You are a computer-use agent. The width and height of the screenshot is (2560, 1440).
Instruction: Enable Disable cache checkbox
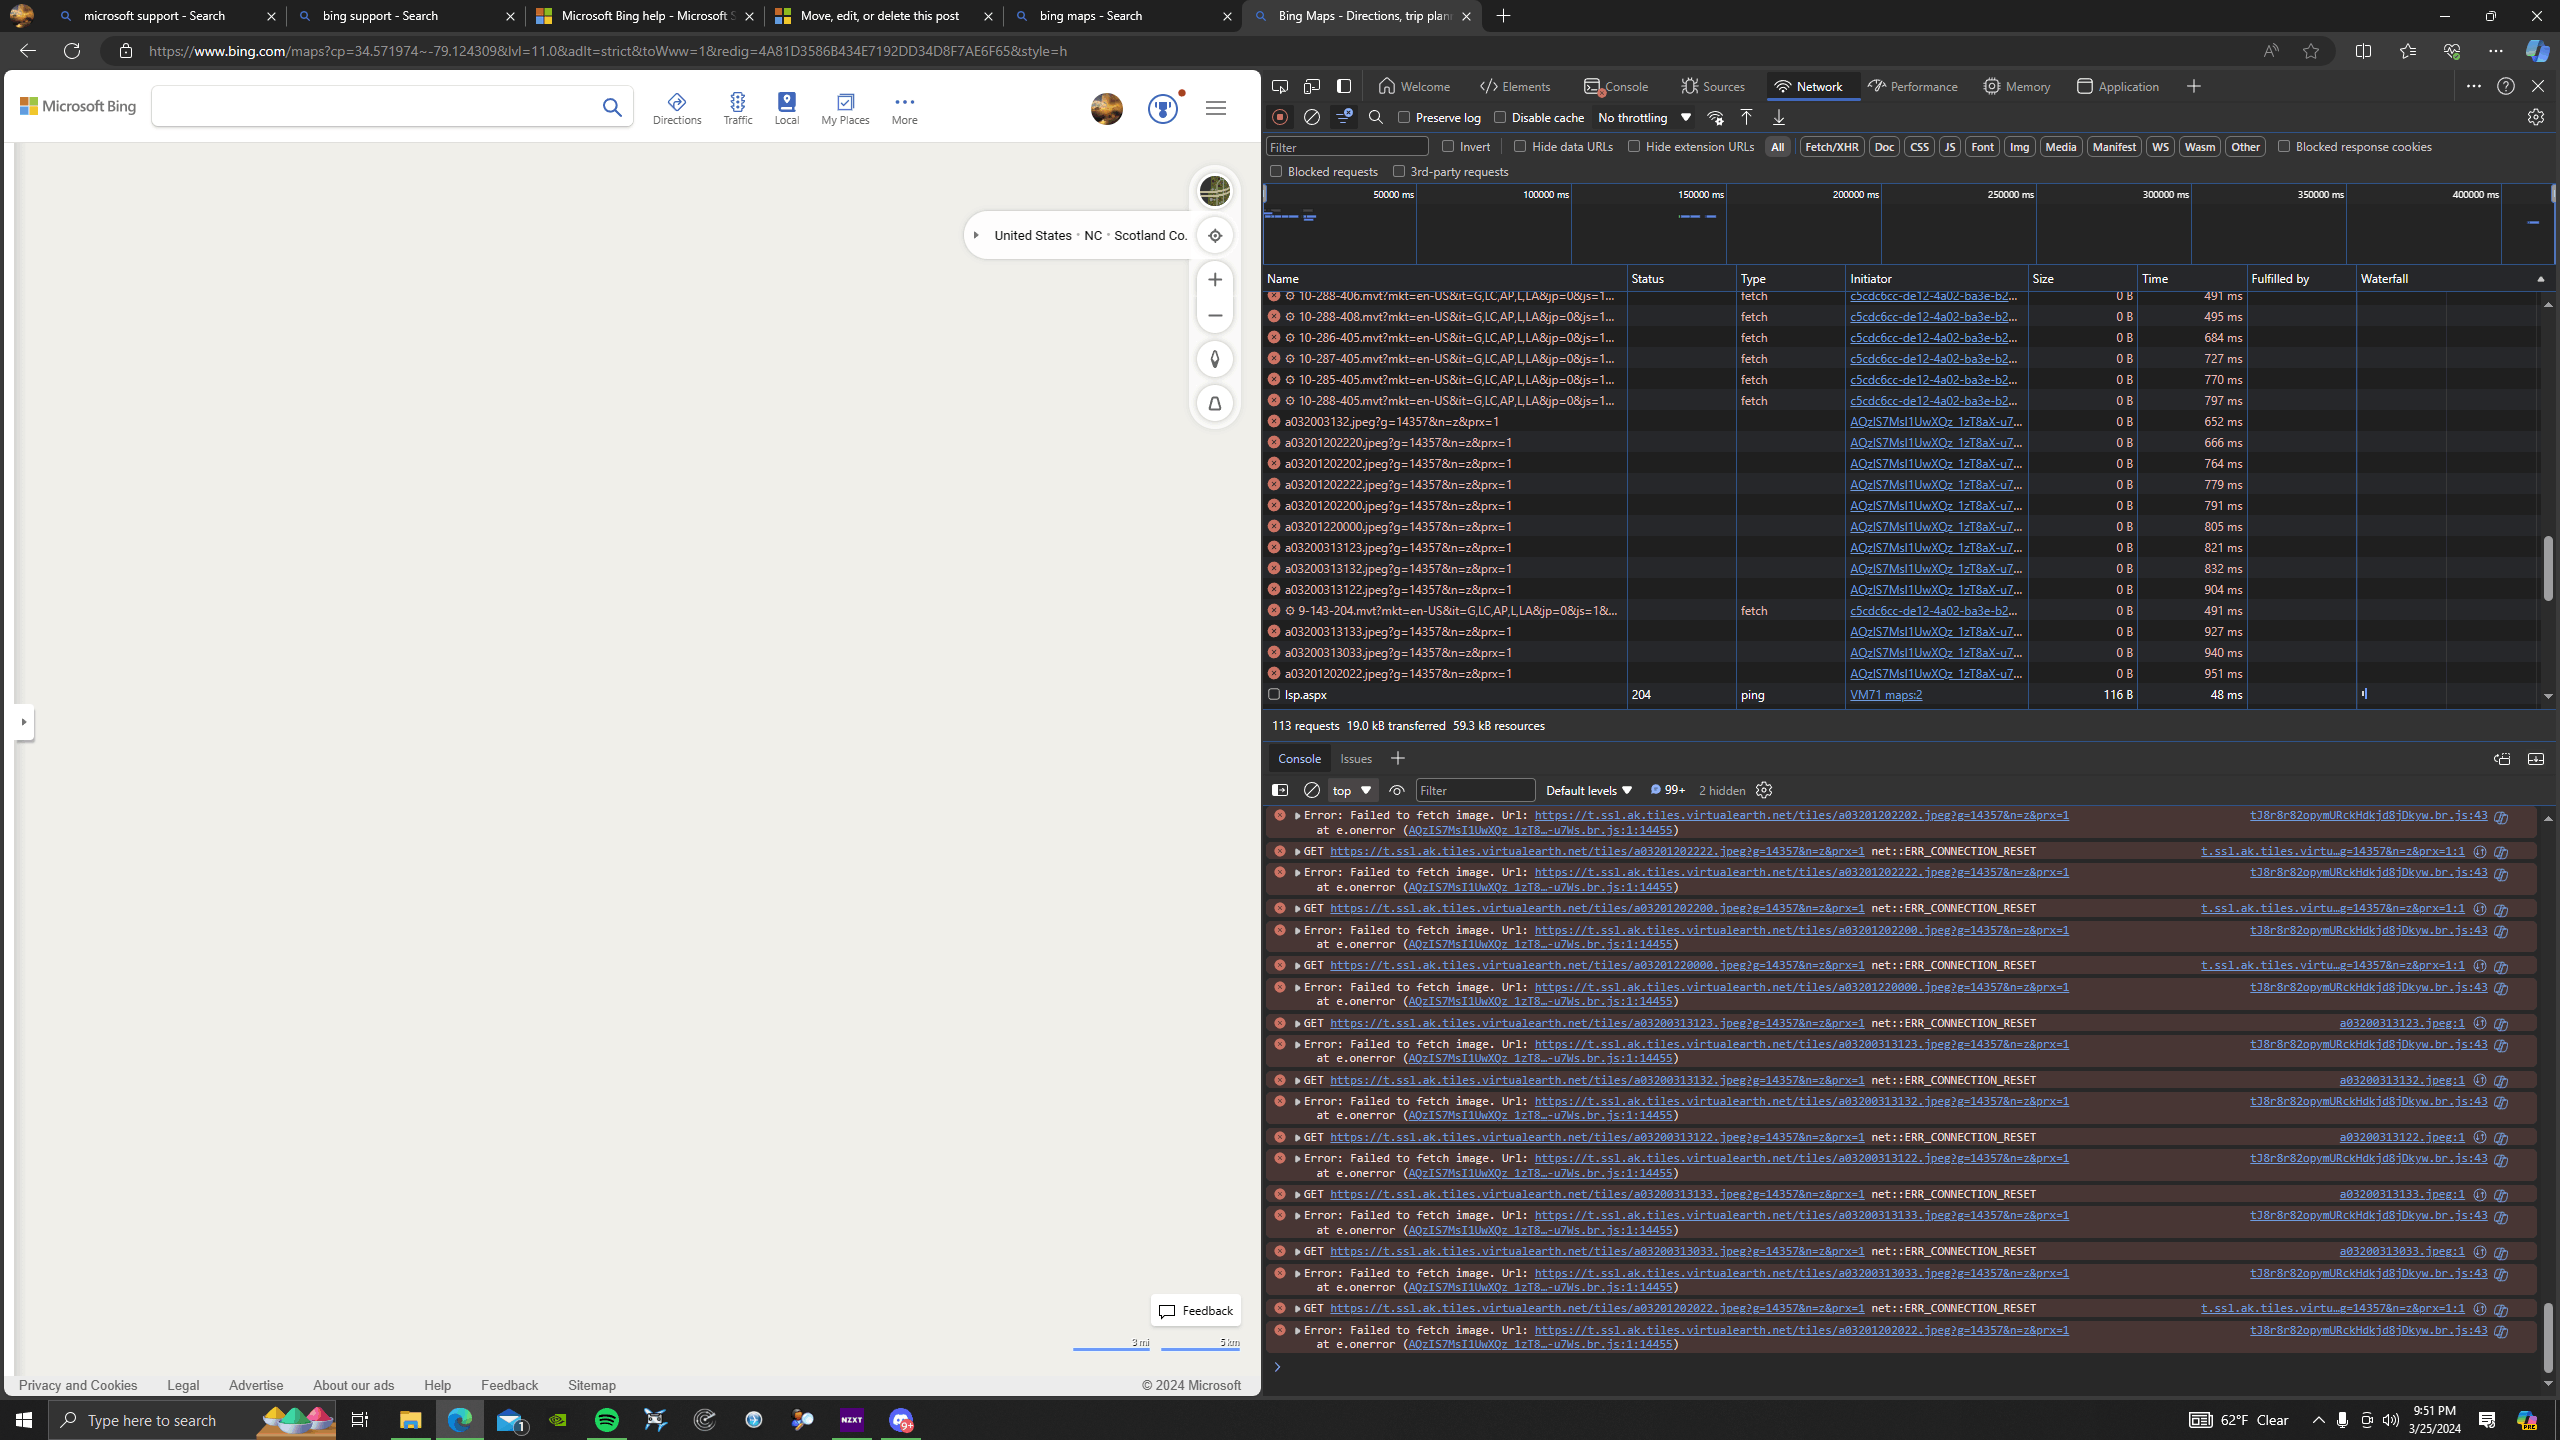1500,117
